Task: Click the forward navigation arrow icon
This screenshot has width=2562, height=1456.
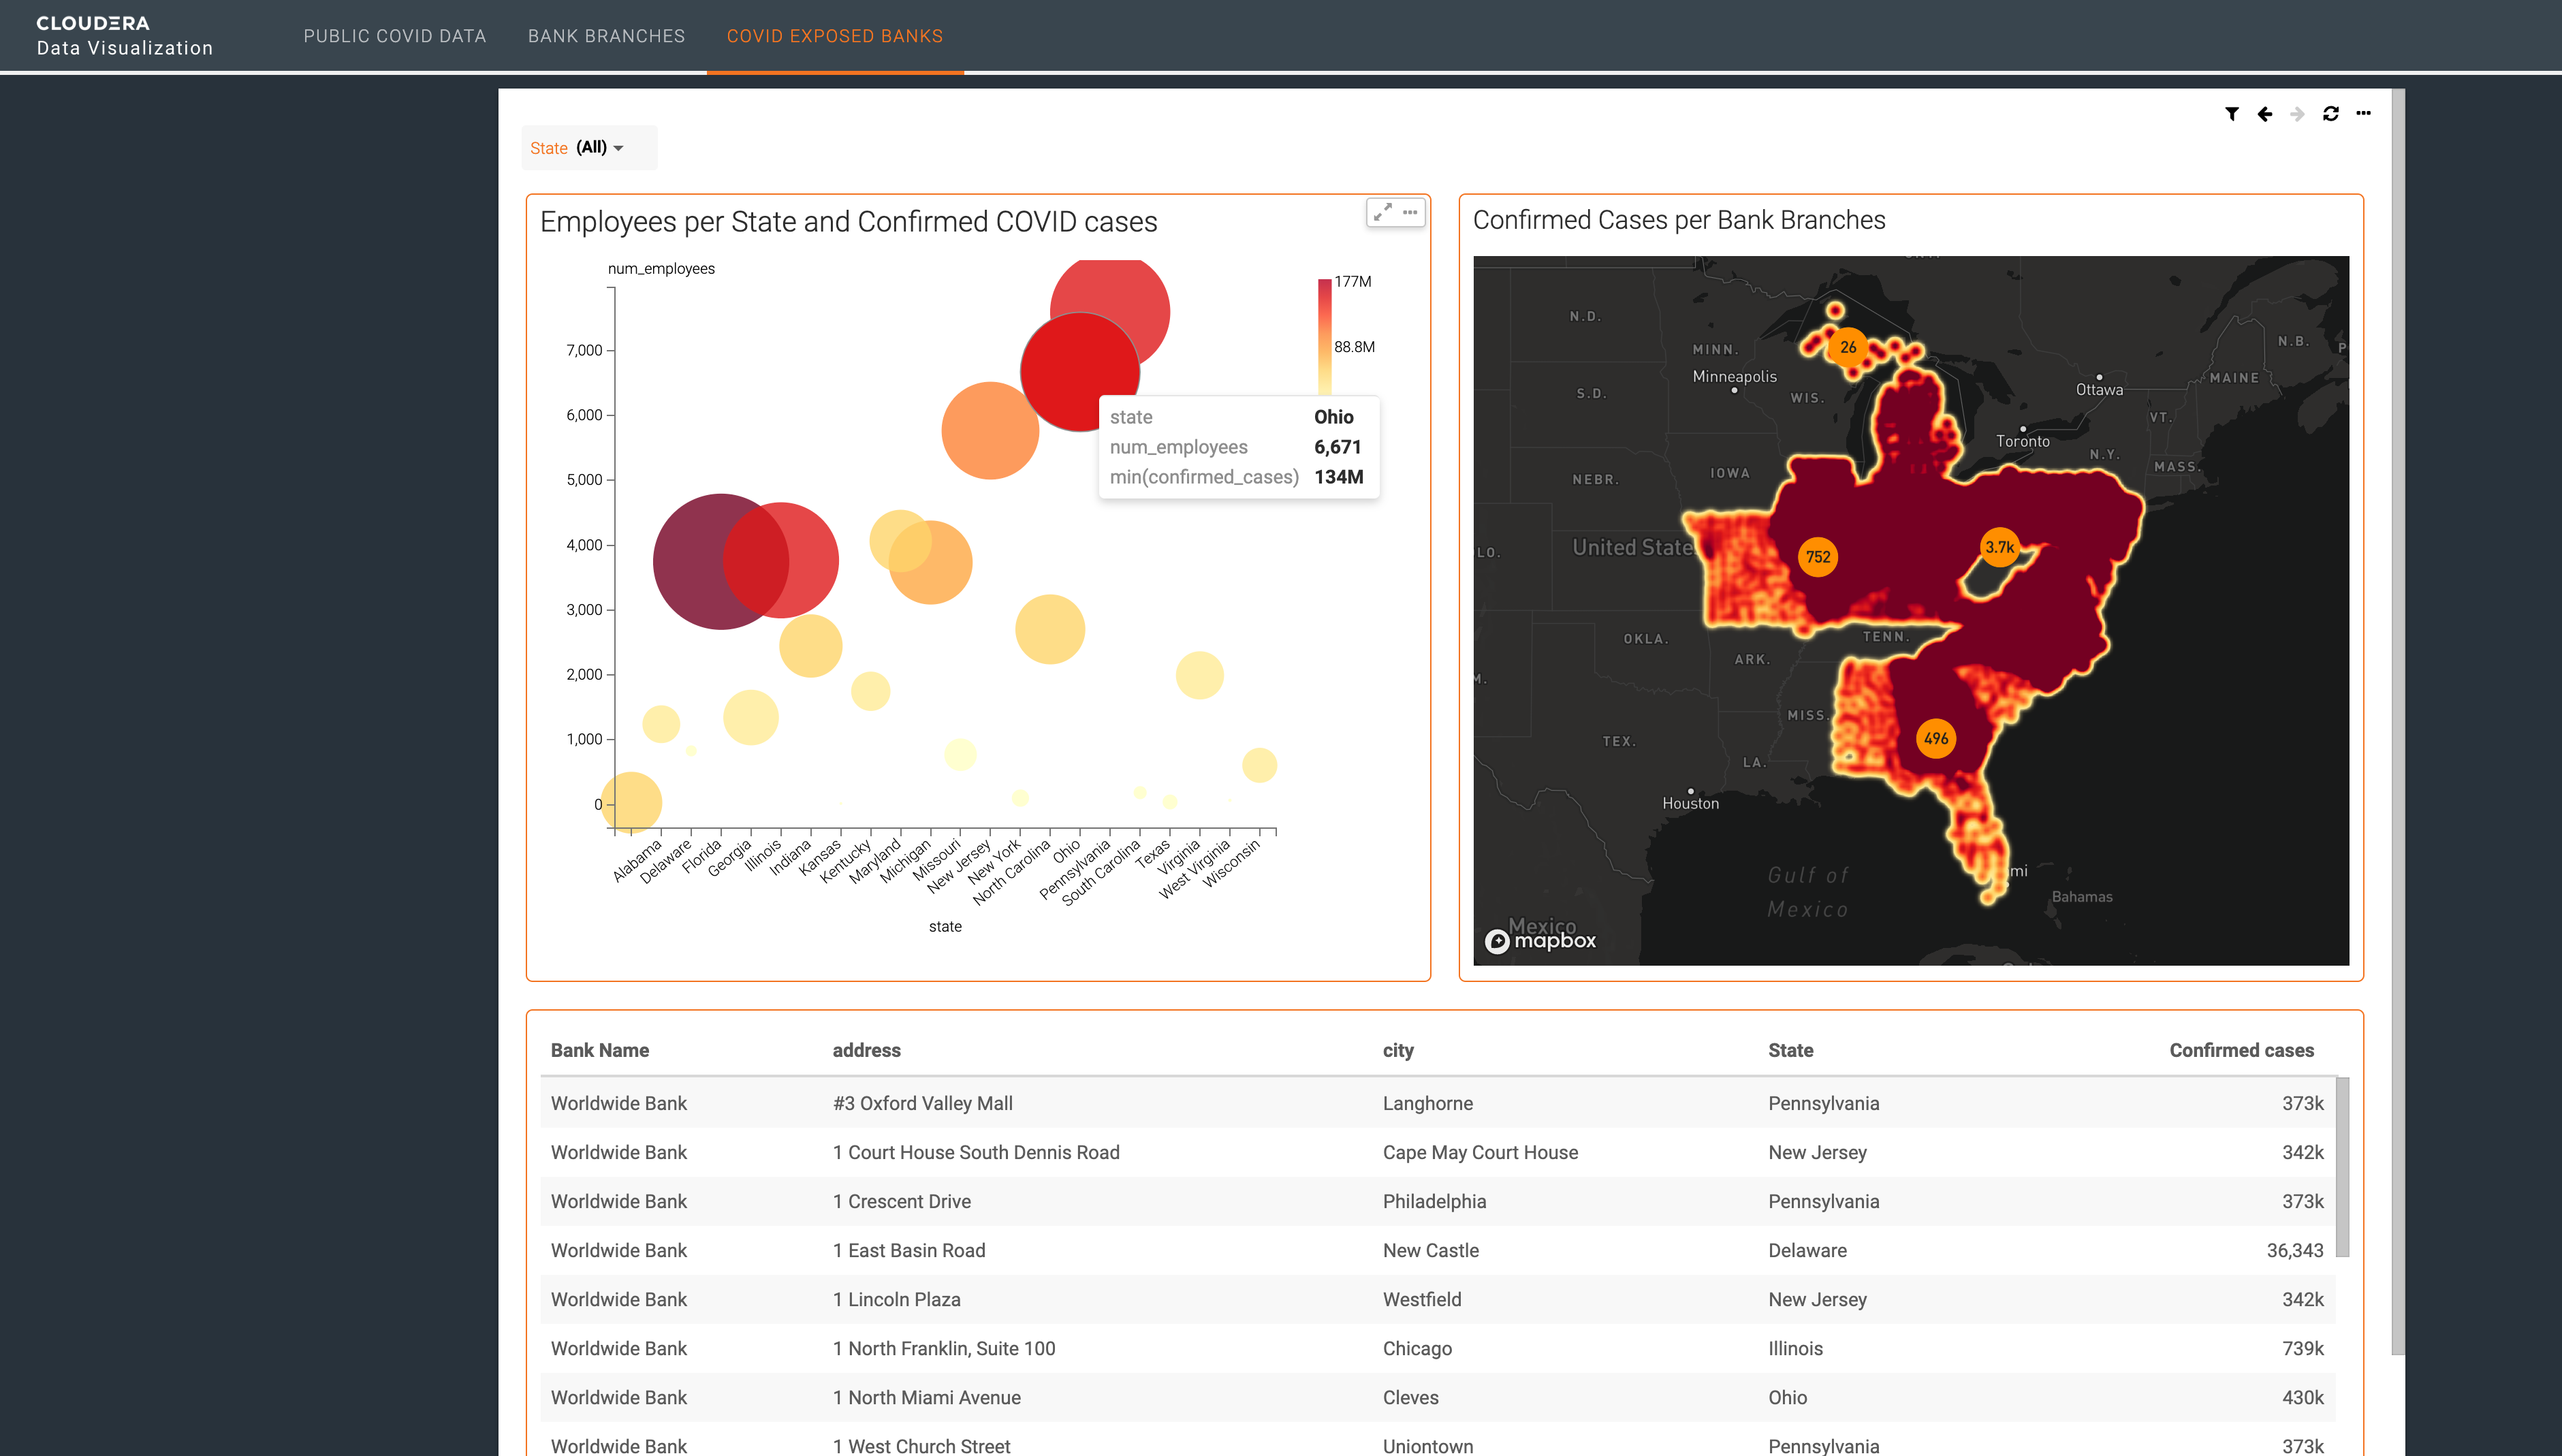Action: click(x=2297, y=114)
